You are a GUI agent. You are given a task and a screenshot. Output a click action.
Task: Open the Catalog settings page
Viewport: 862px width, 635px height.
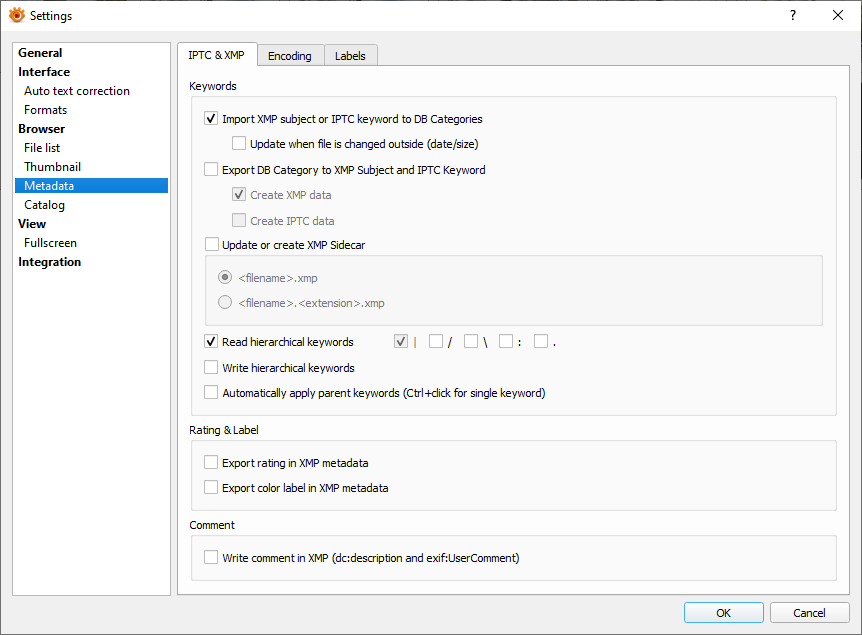click(x=44, y=205)
